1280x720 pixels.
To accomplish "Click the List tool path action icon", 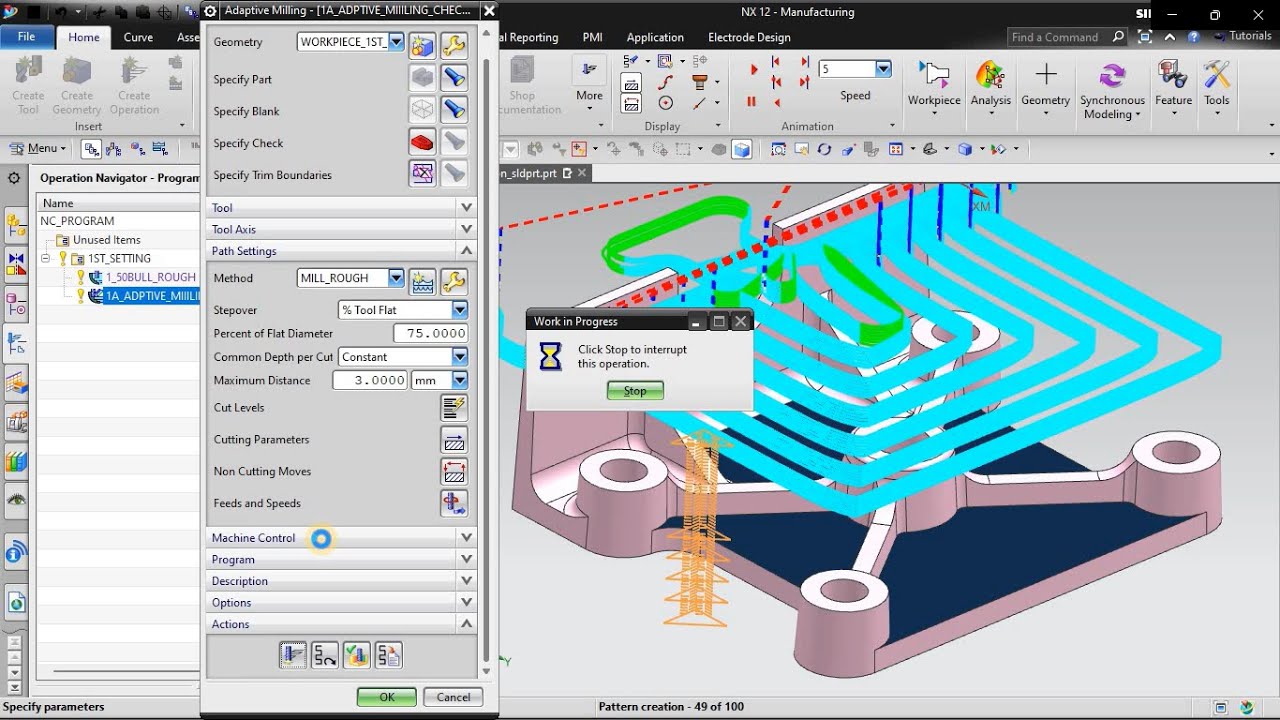I will (388, 655).
